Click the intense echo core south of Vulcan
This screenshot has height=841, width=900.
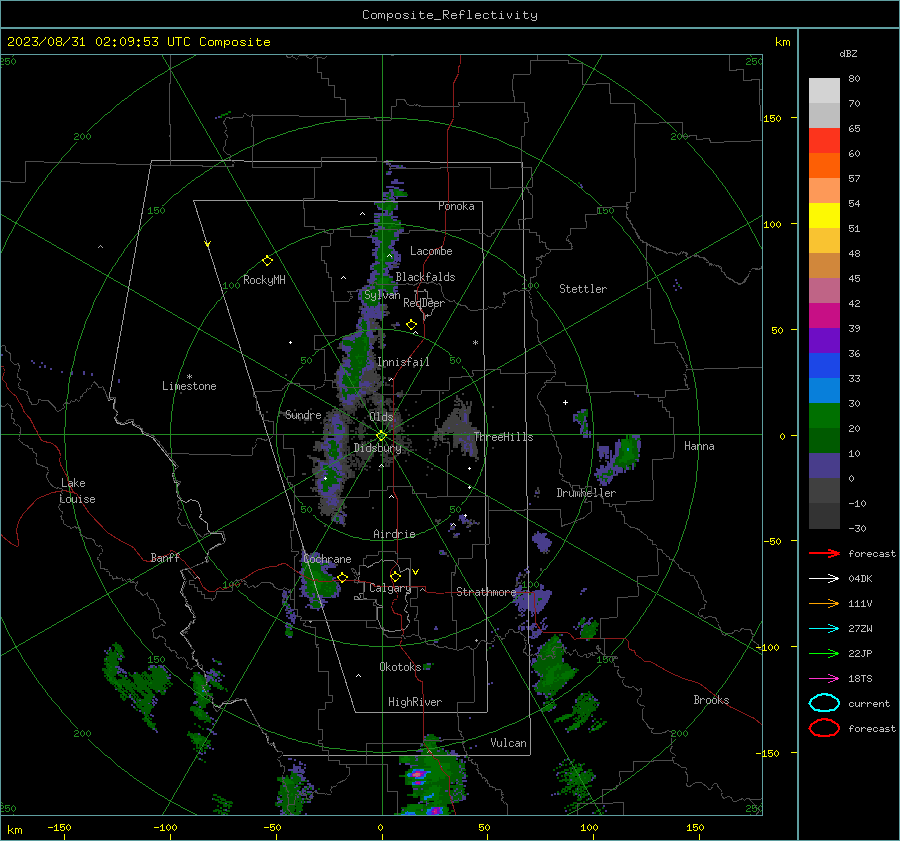point(417,775)
